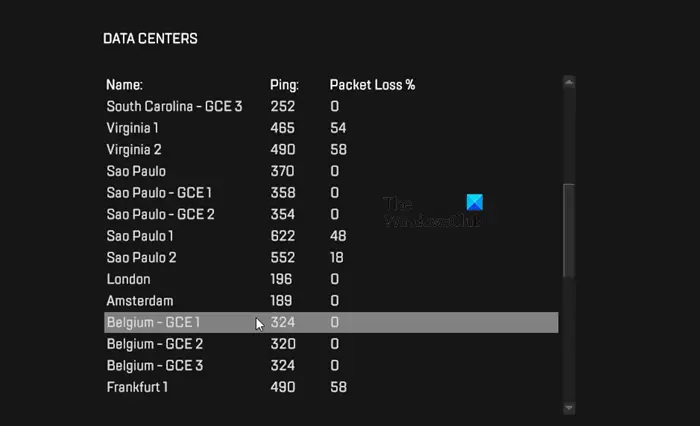This screenshot has width=700, height=426.
Task: Select Sao Paulo - GCE 1 row
Action: [331, 193]
